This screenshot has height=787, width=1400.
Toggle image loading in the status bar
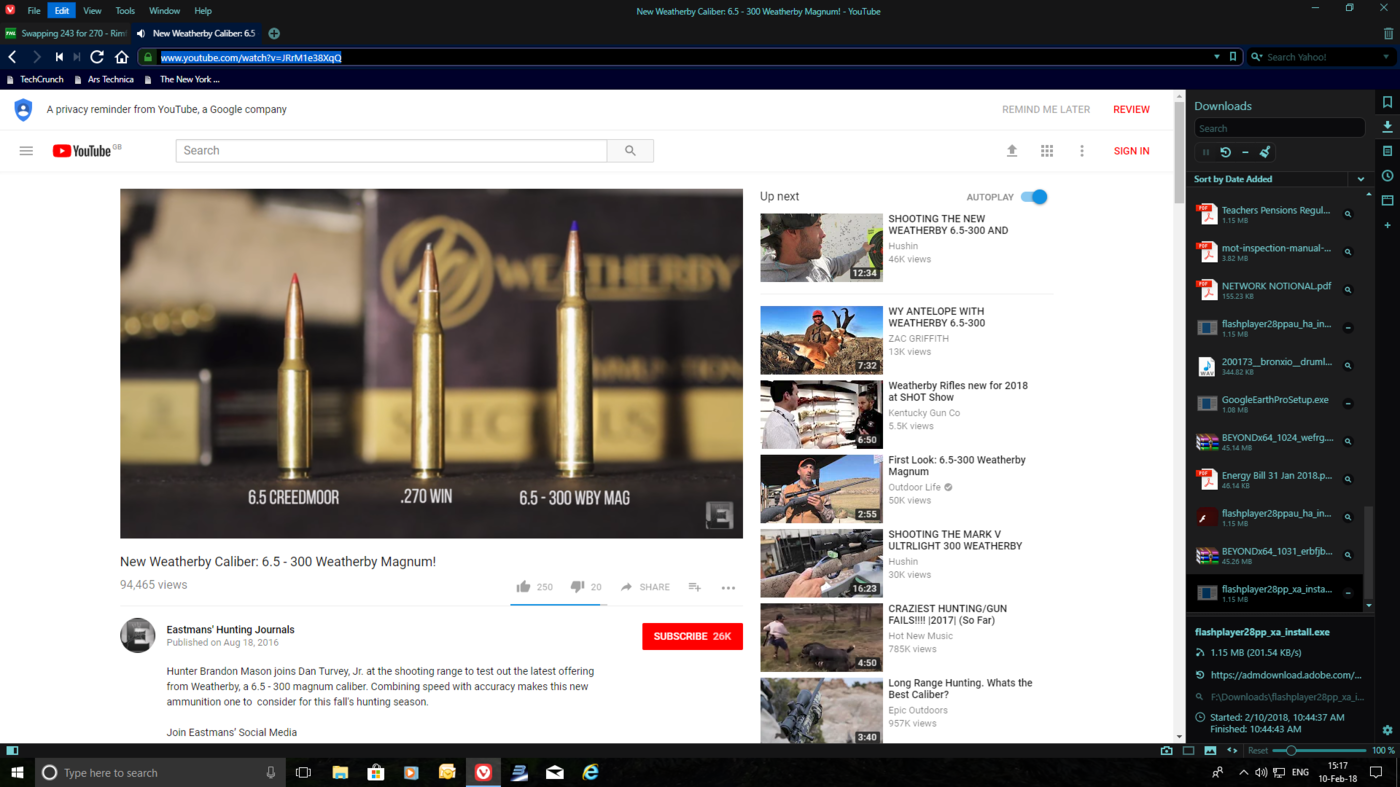point(1210,750)
